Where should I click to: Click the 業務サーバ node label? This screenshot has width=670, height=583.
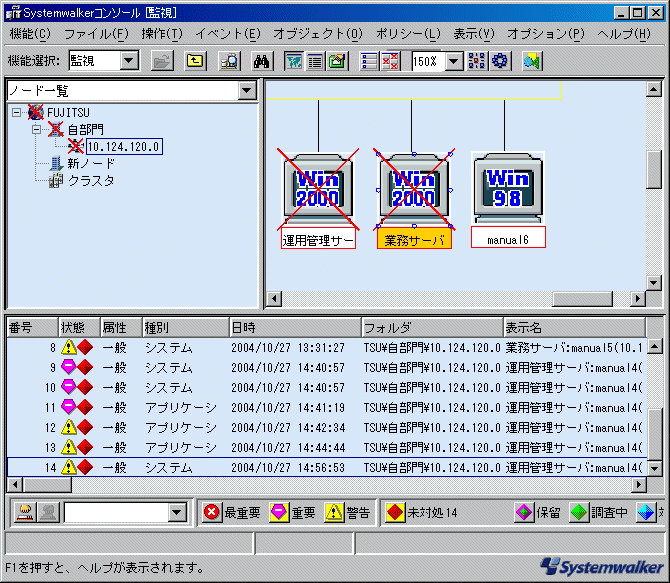414,240
